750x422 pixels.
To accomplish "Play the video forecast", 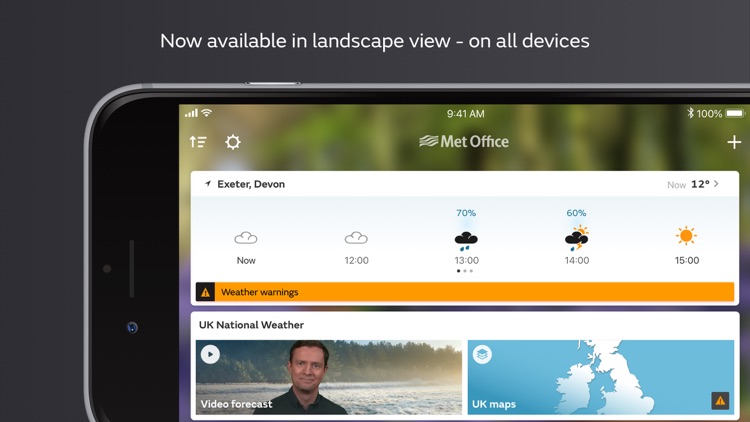I will (x=210, y=355).
